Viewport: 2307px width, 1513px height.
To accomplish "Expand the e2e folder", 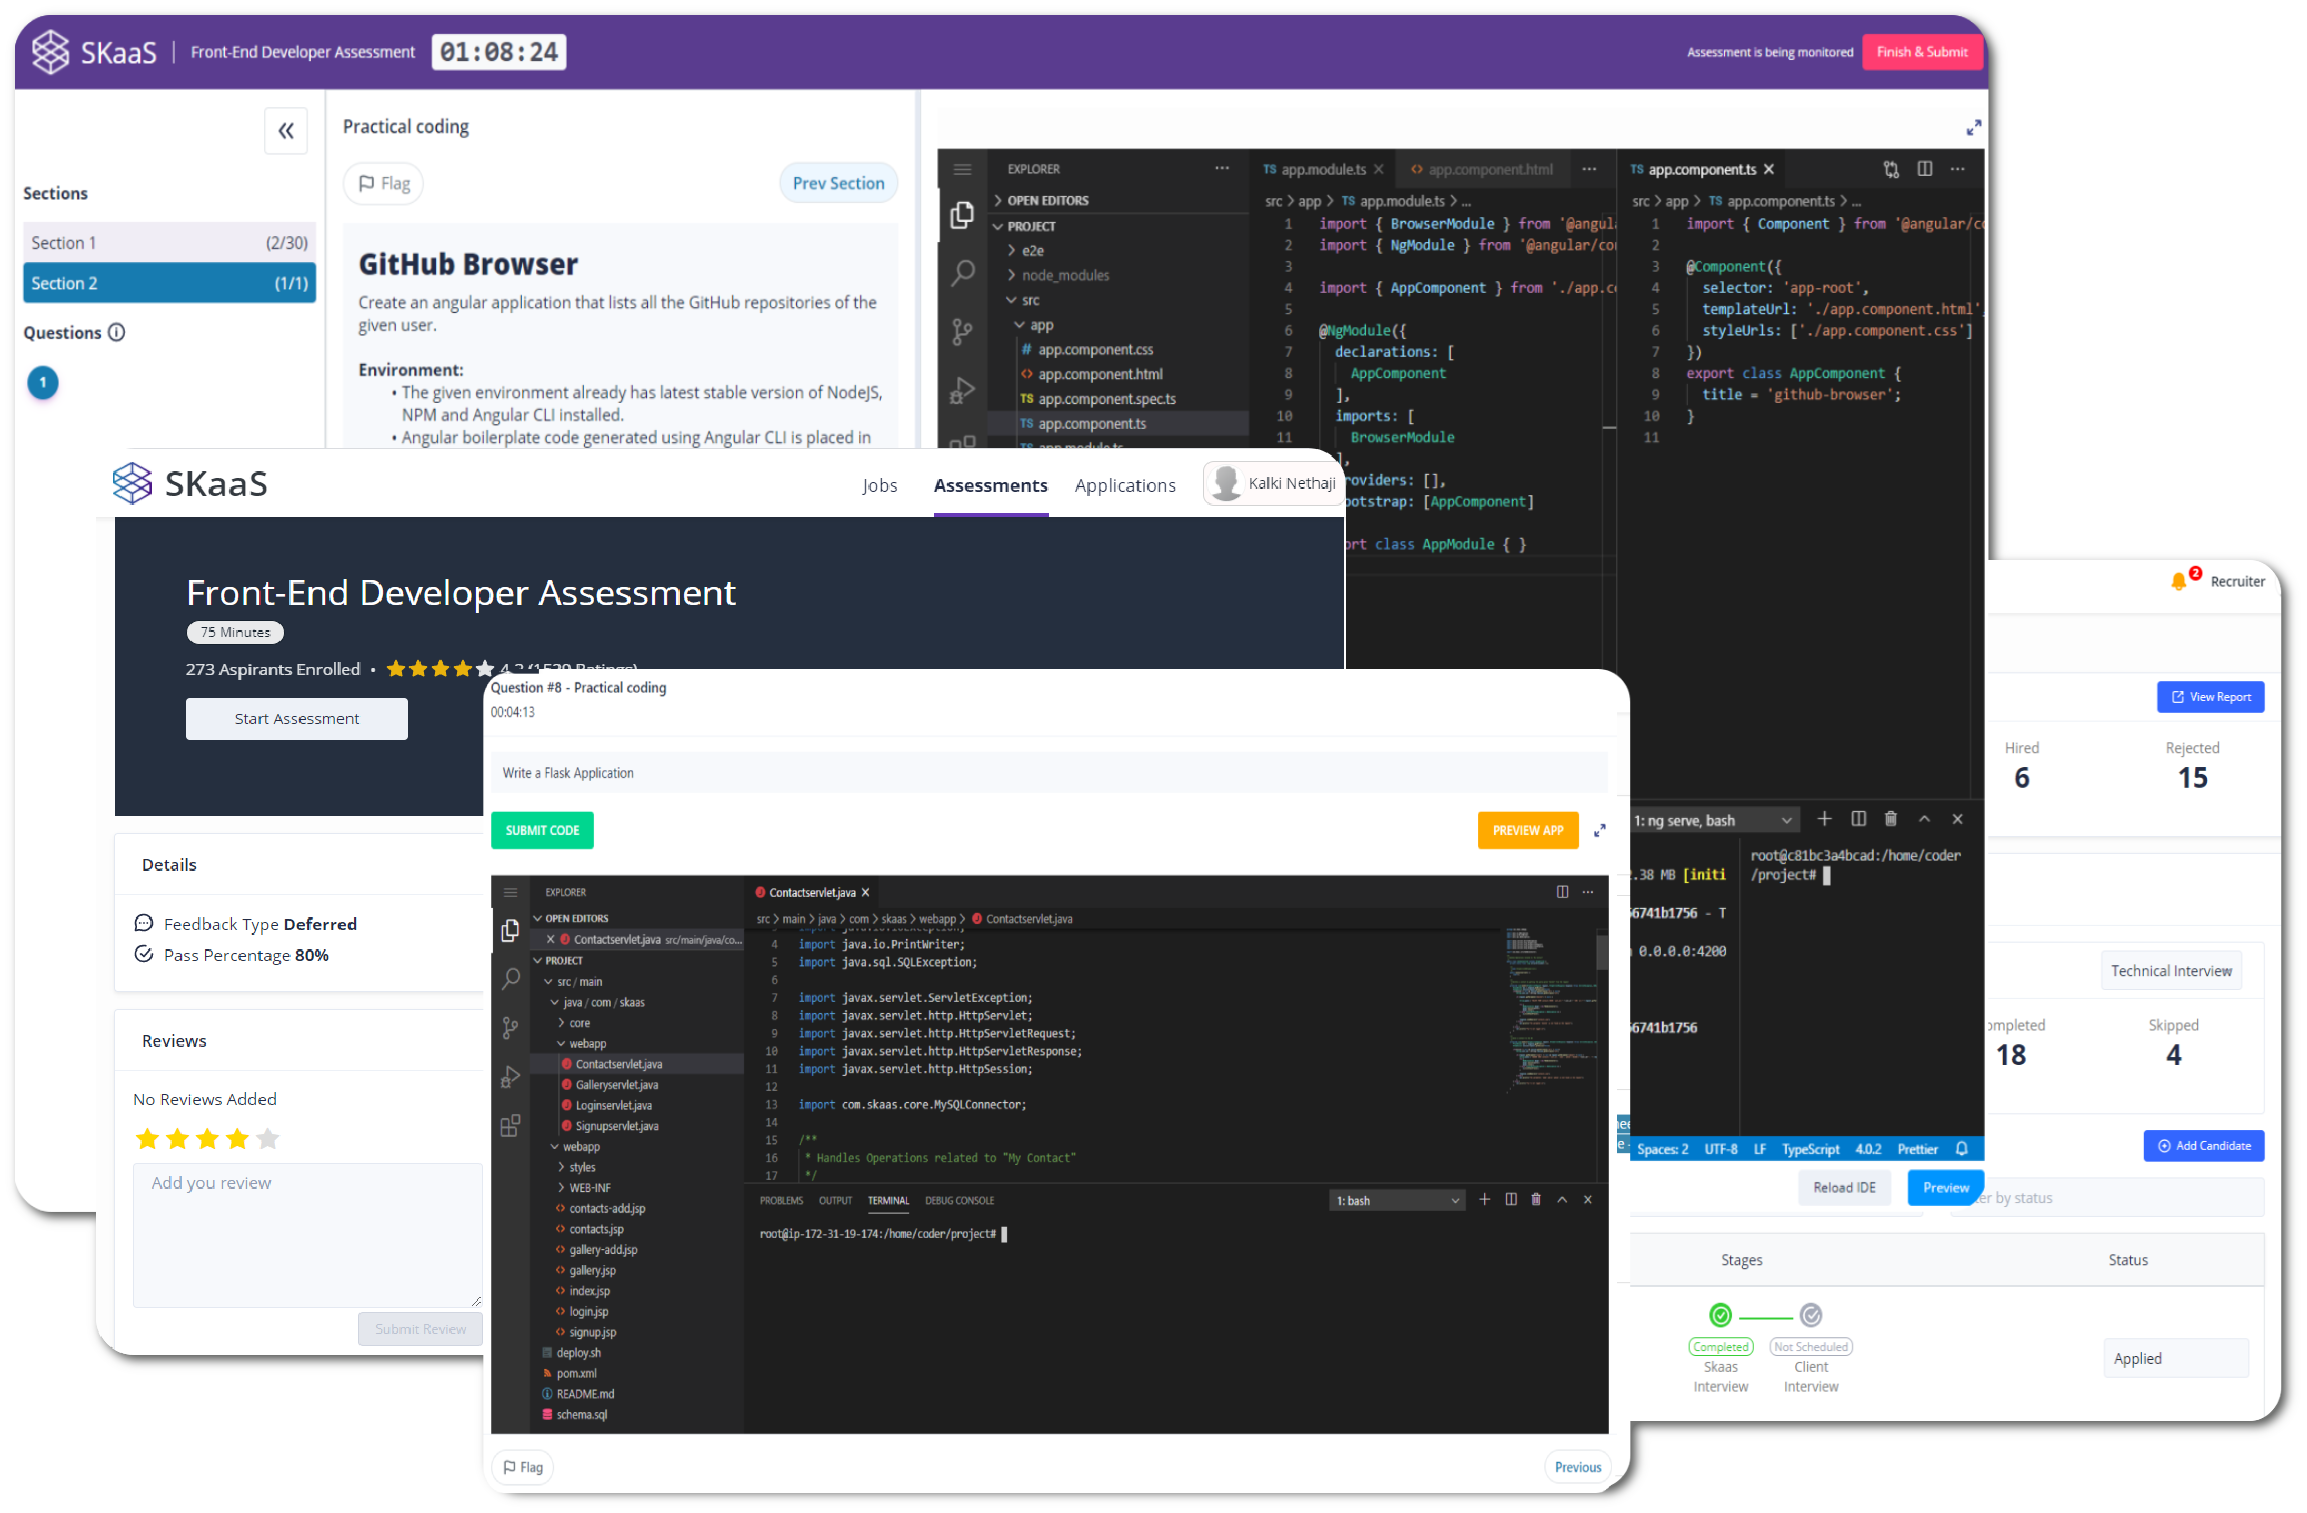I will pos(1032,250).
